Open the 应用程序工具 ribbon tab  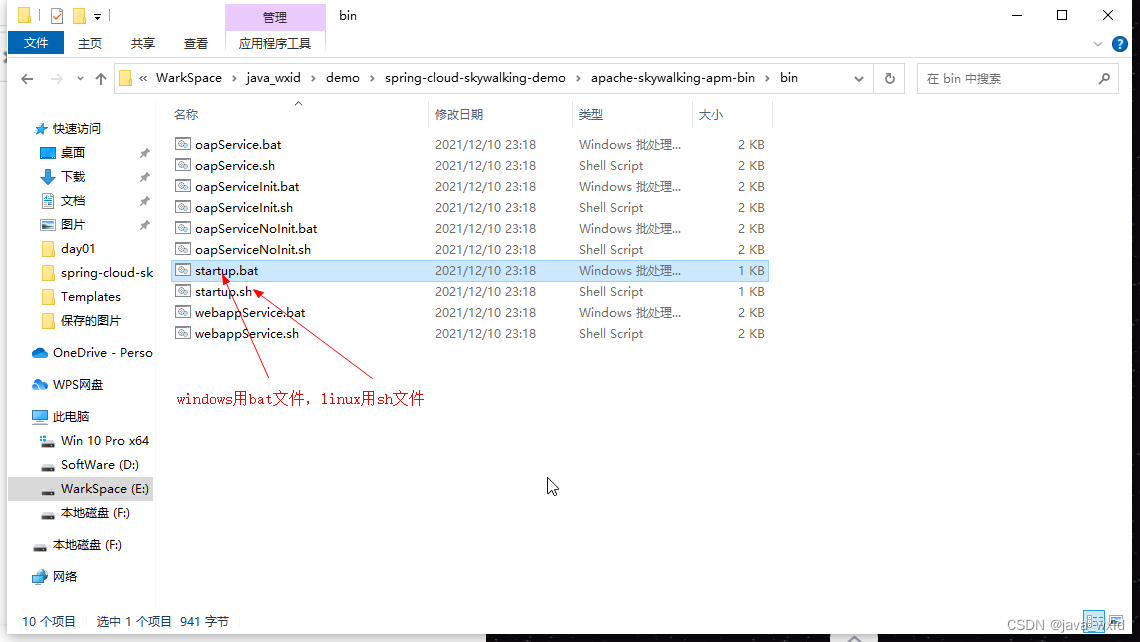(275, 44)
